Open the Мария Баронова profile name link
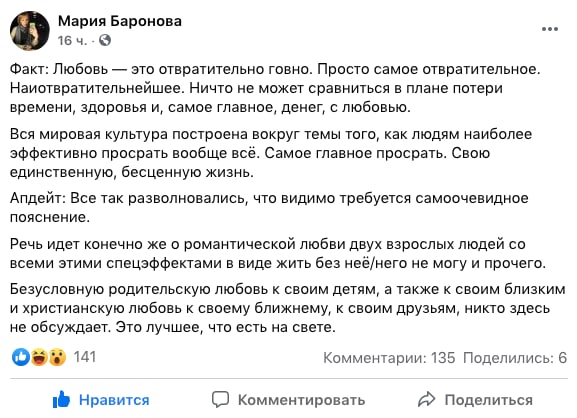Image resolution: width=577 pixels, height=418 pixels. 120,21
